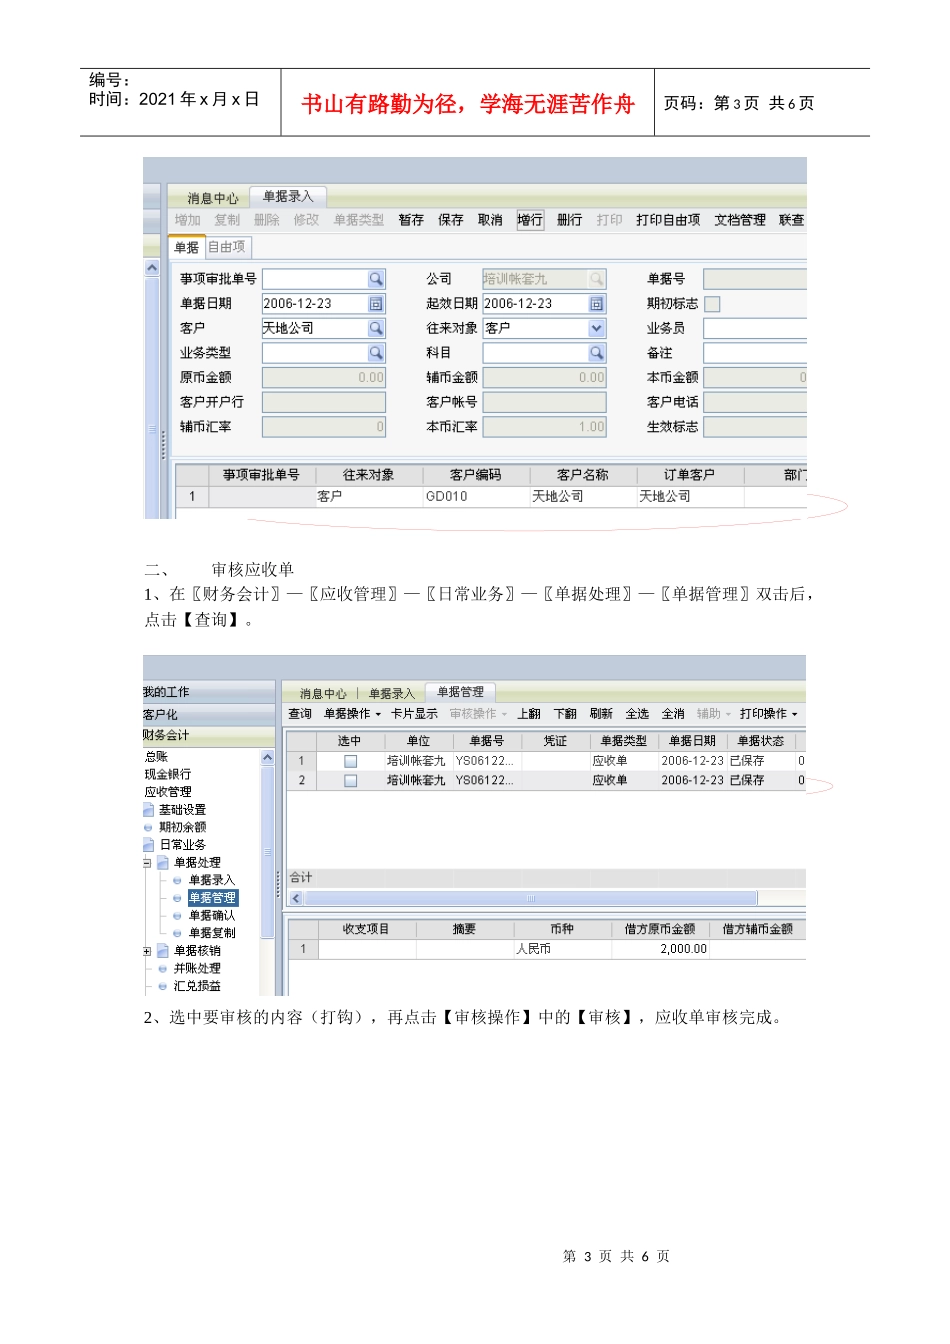Click up arrow of navigation tree scrollbar
Screen dimensions: 950x1344
coord(267,758)
